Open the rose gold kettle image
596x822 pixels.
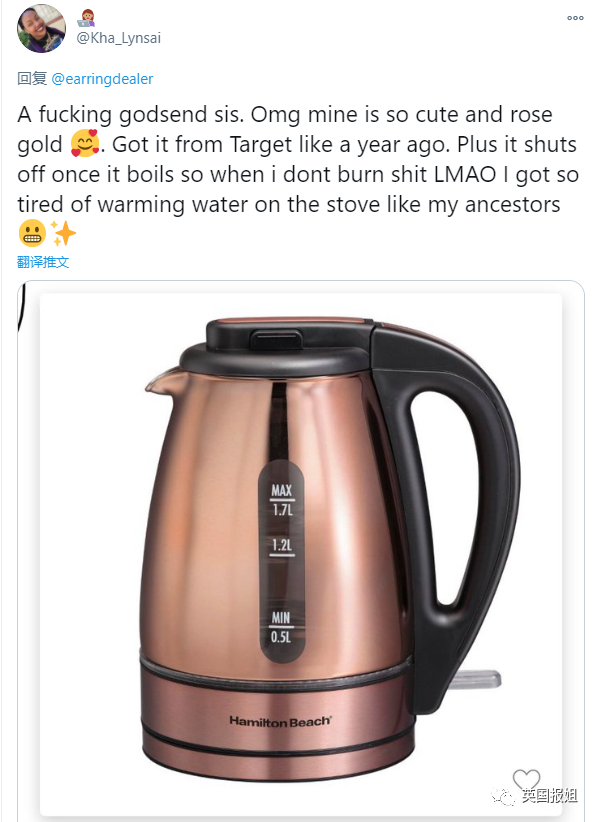[301, 551]
